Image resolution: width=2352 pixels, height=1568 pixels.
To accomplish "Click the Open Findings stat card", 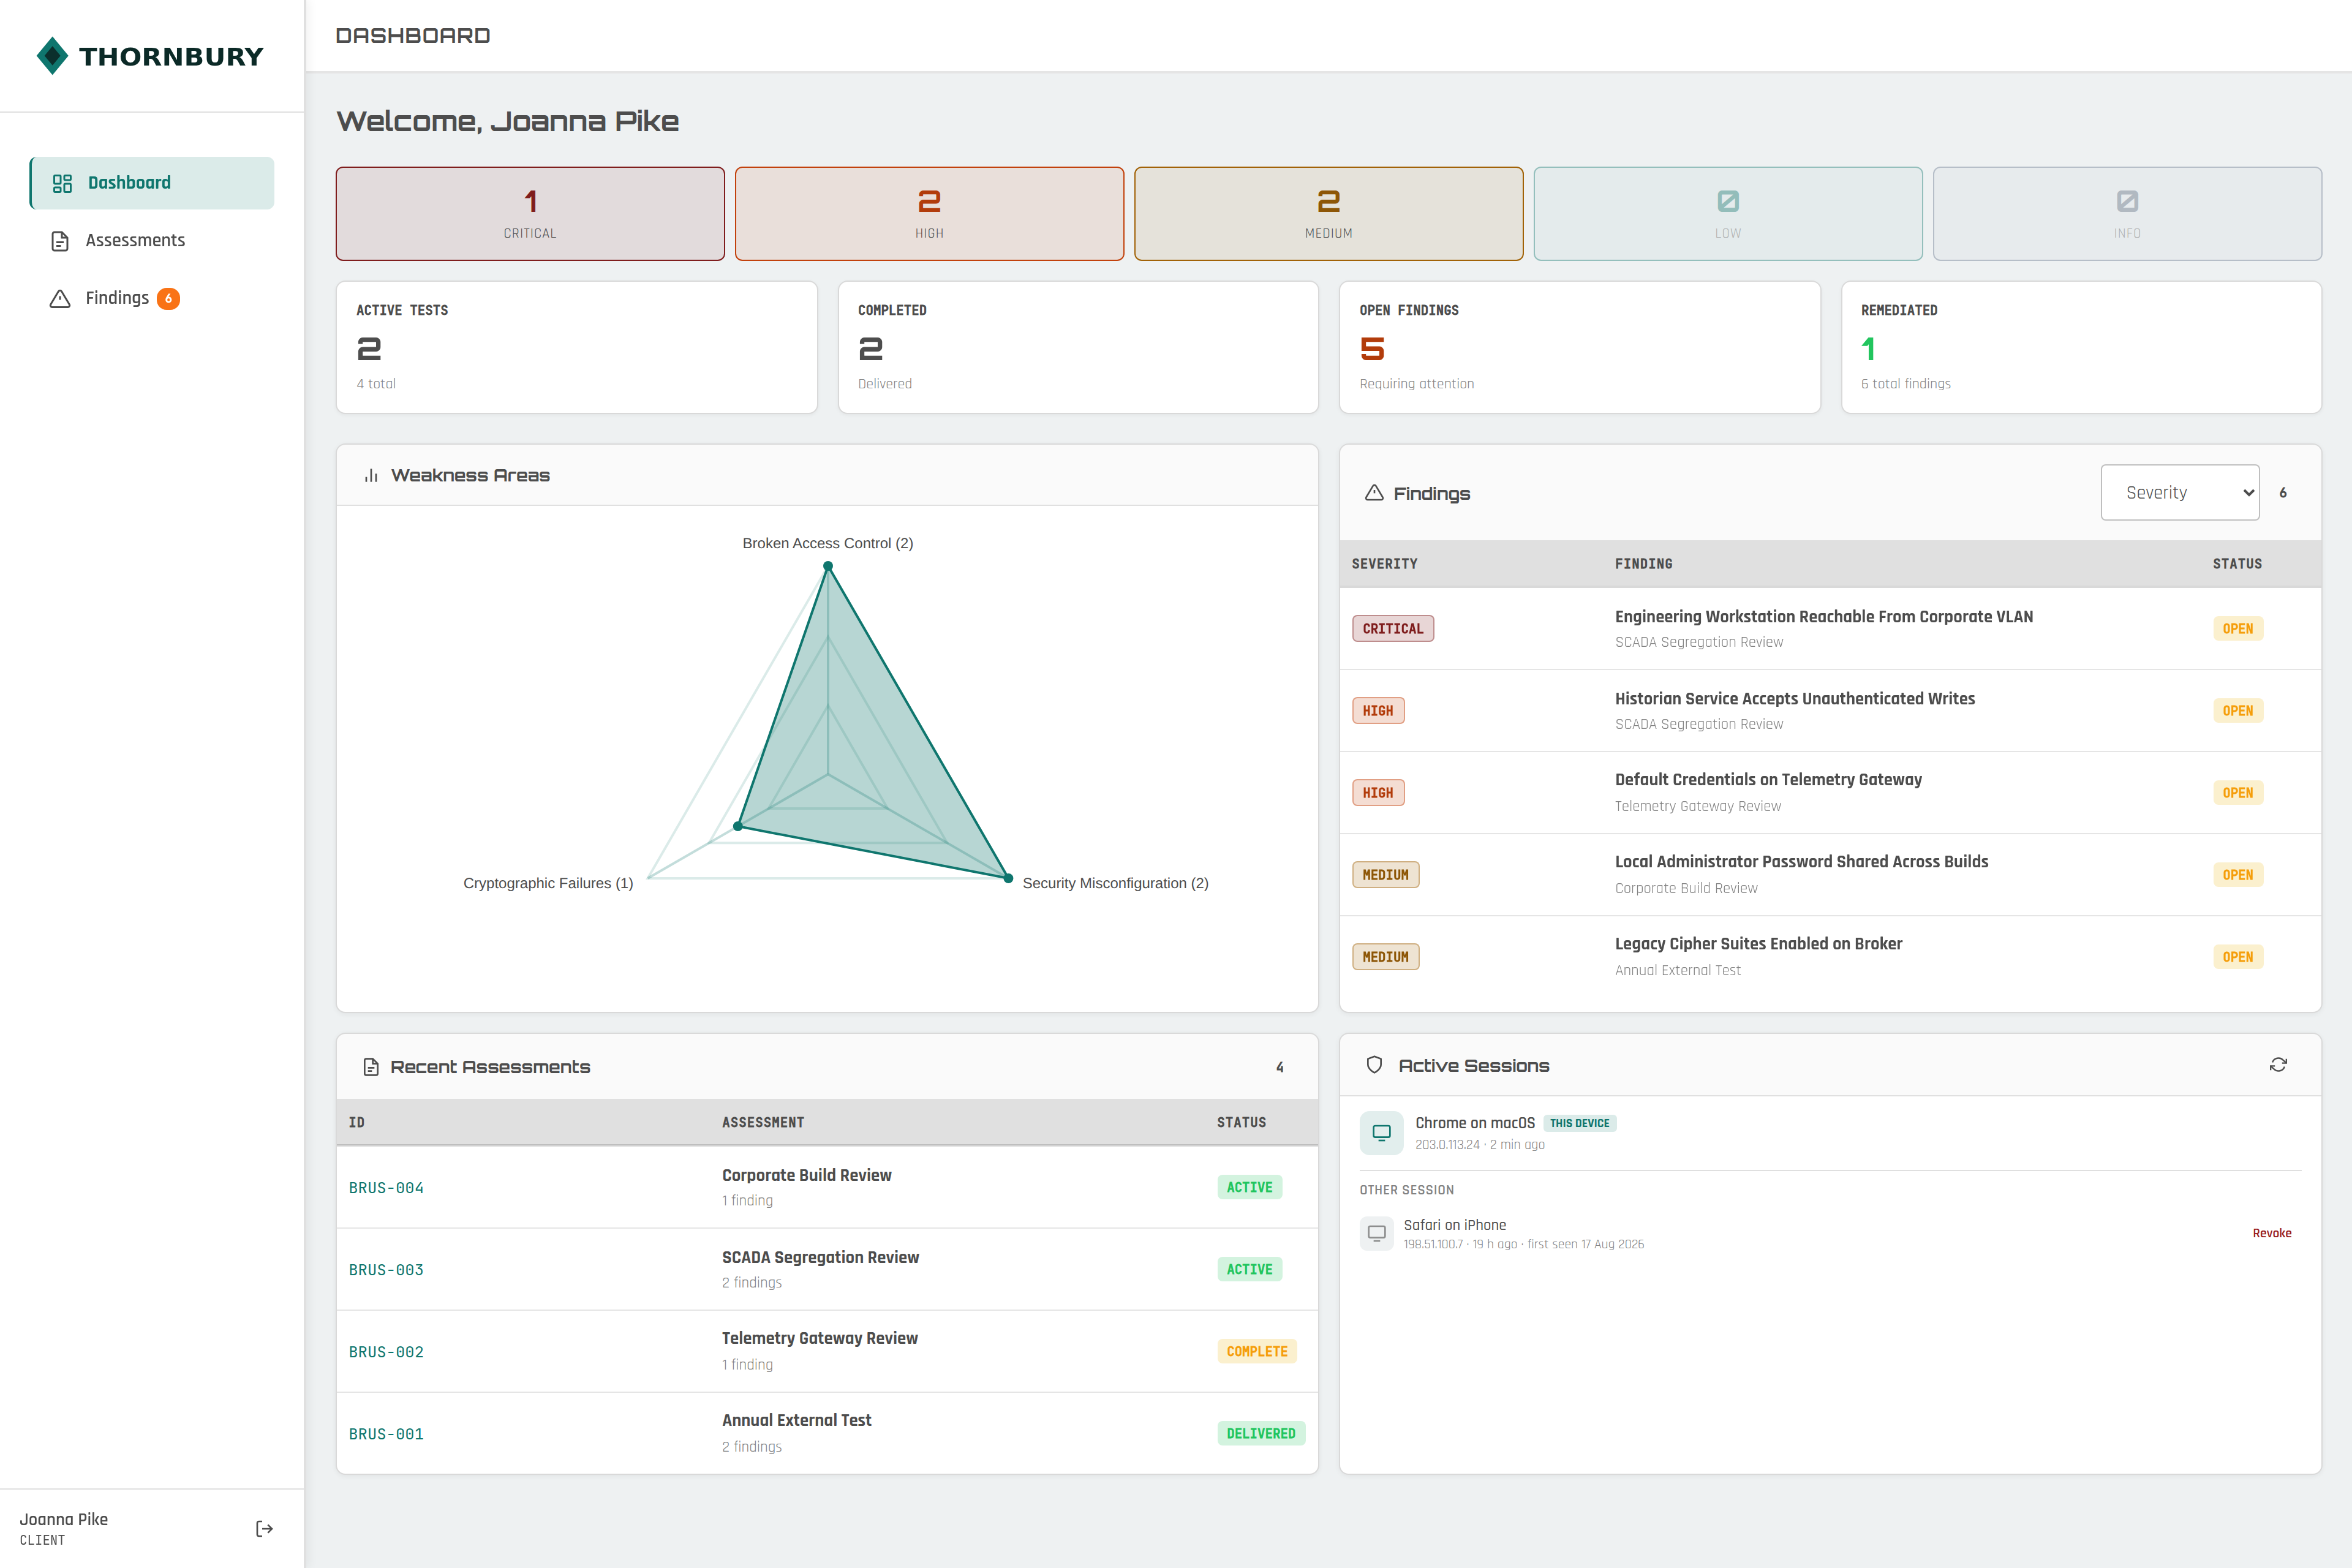I will [x=1579, y=347].
